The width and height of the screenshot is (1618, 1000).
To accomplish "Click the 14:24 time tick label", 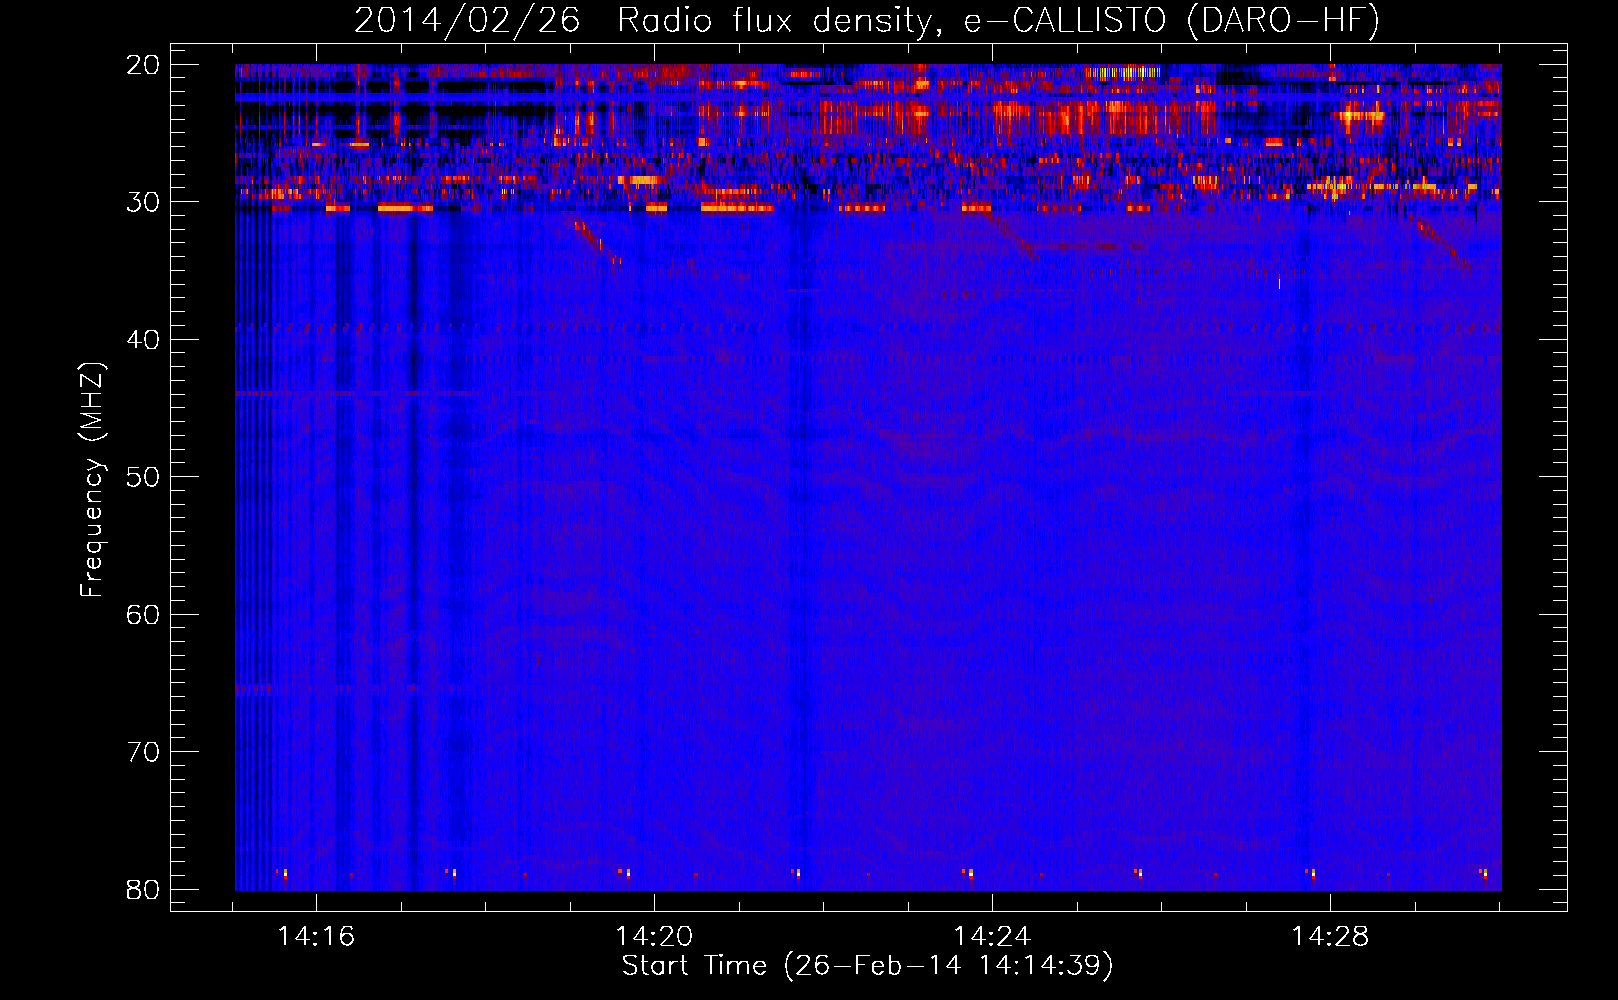I will pyautogui.click(x=992, y=937).
